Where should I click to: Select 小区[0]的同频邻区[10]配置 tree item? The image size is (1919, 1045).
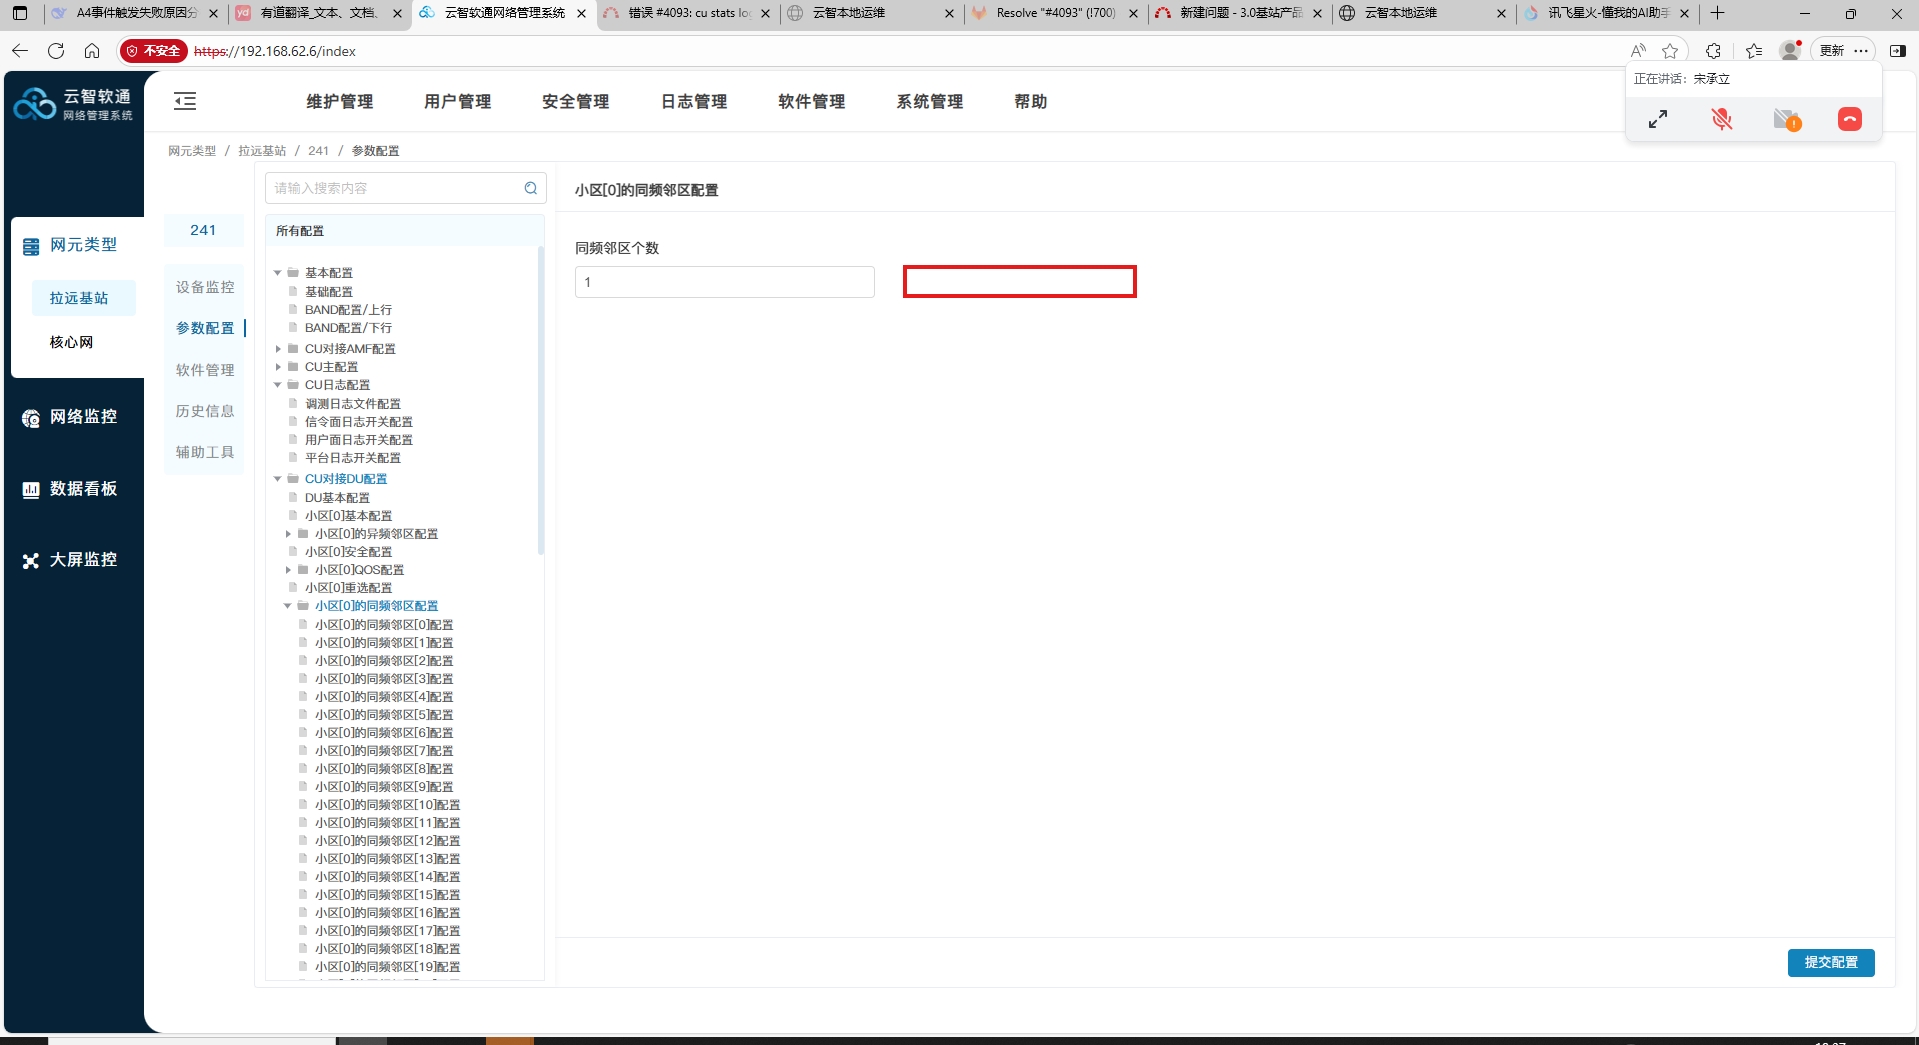click(x=388, y=805)
